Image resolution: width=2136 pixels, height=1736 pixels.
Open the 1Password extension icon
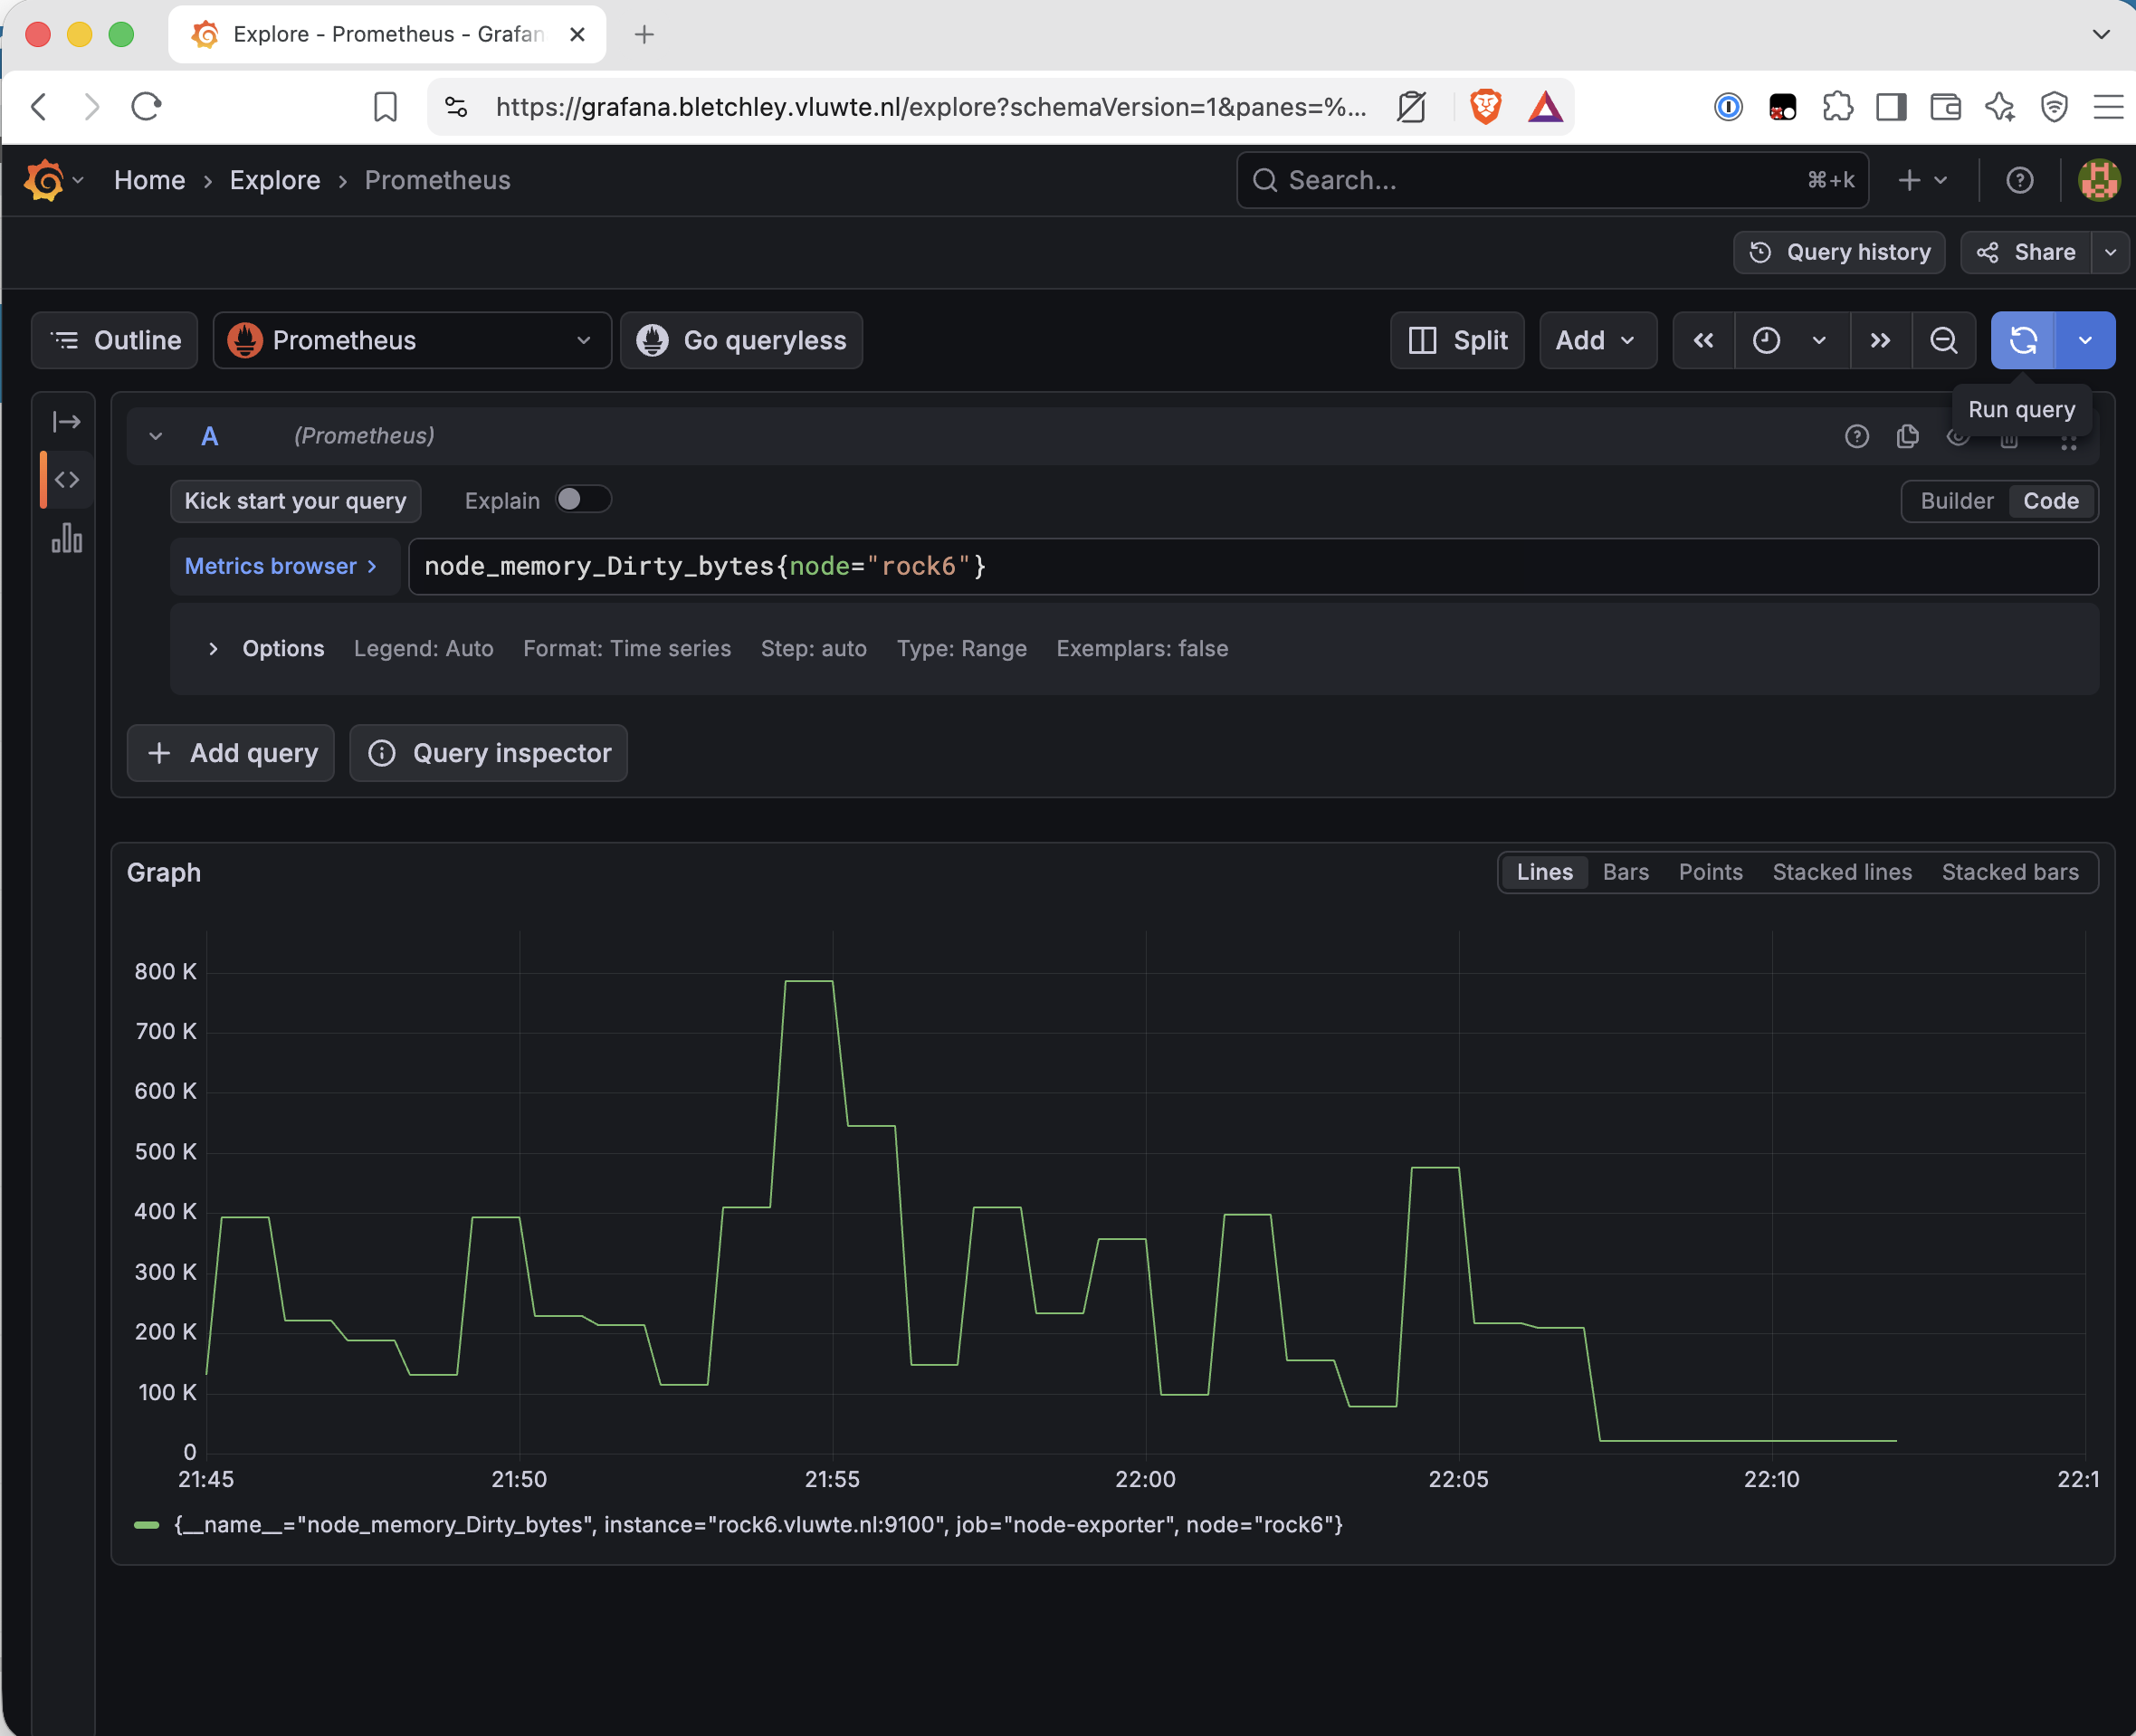coord(1728,106)
